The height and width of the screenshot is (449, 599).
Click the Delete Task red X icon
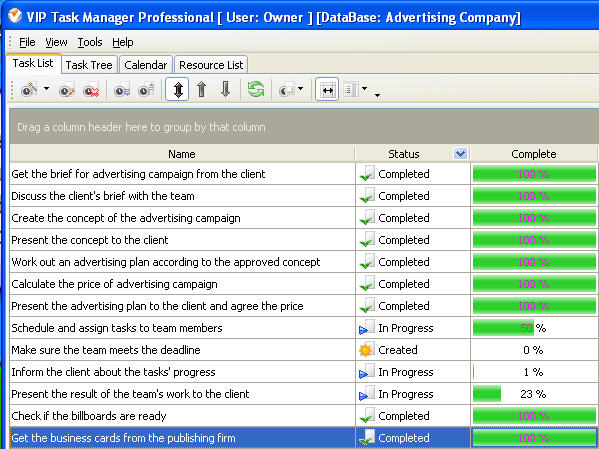(x=91, y=90)
